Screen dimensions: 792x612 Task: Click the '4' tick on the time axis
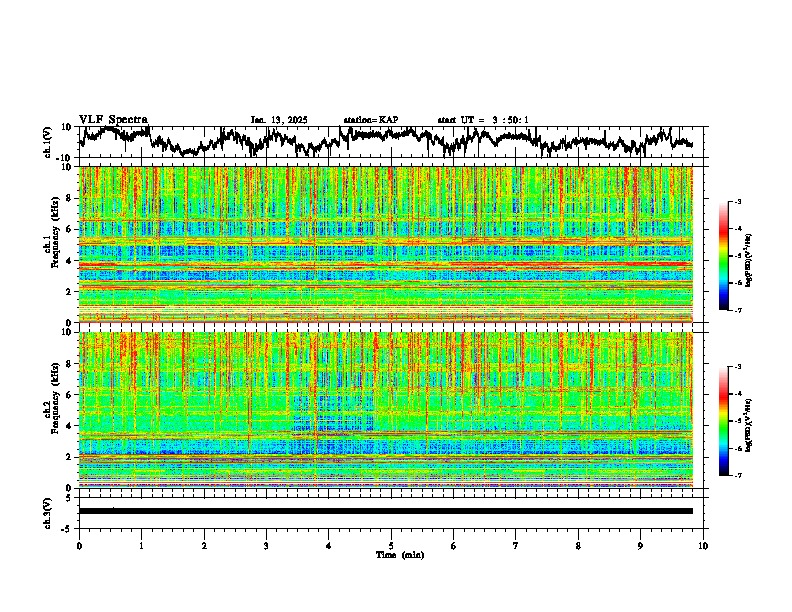(x=329, y=546)
